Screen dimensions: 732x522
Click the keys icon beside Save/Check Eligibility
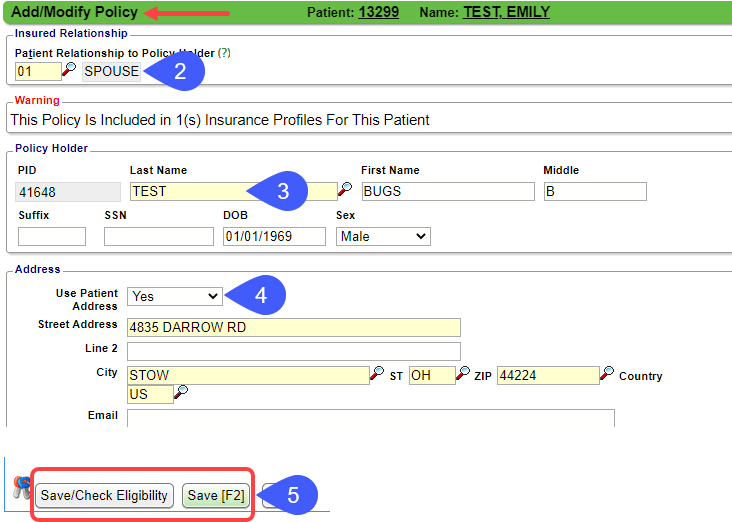click(x=21, y=488)
